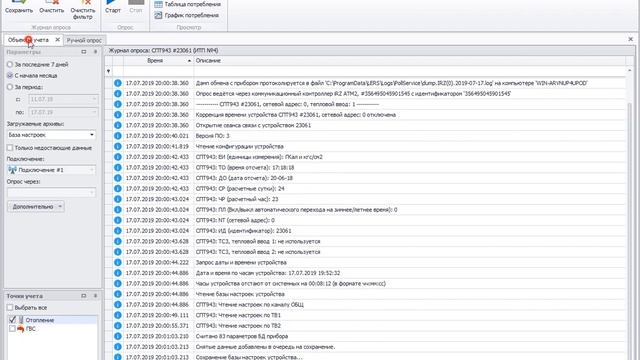Click the Отопление radiator icon

(21, 320)
